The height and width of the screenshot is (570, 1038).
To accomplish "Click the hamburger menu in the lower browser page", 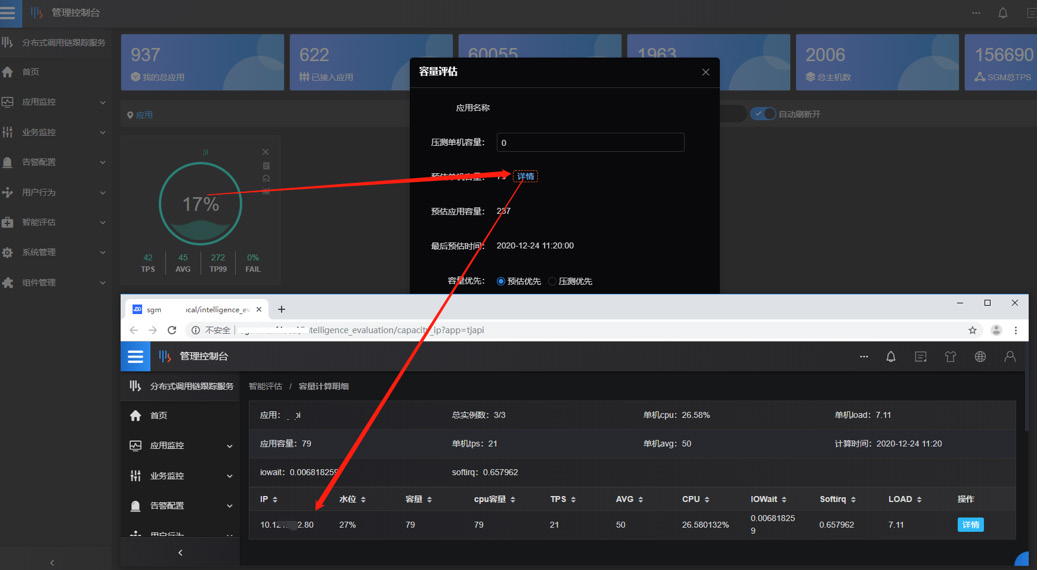I will (x=135, y=356).
